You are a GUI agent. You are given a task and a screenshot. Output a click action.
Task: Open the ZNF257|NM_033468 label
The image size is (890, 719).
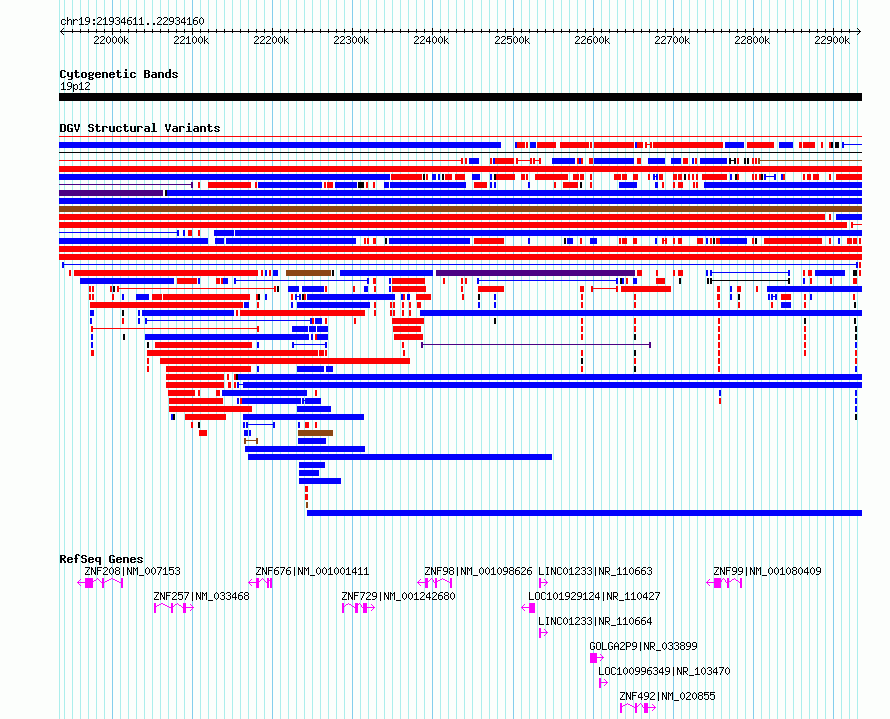tap(201, 596)
